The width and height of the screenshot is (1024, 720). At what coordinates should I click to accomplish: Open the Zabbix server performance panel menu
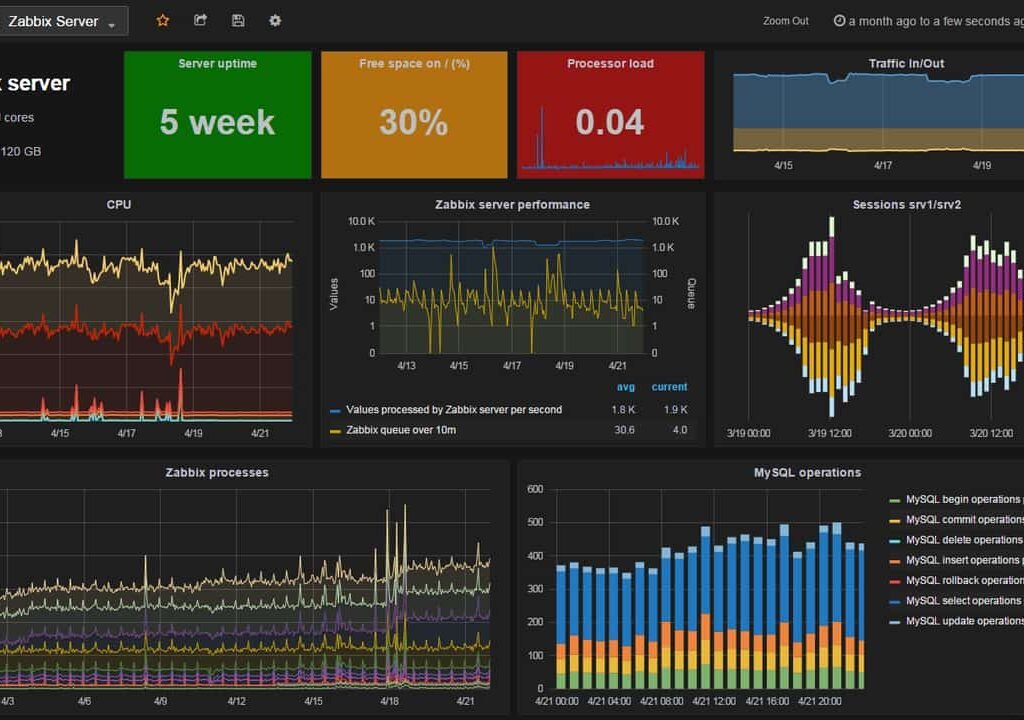(x=512, y=204)
